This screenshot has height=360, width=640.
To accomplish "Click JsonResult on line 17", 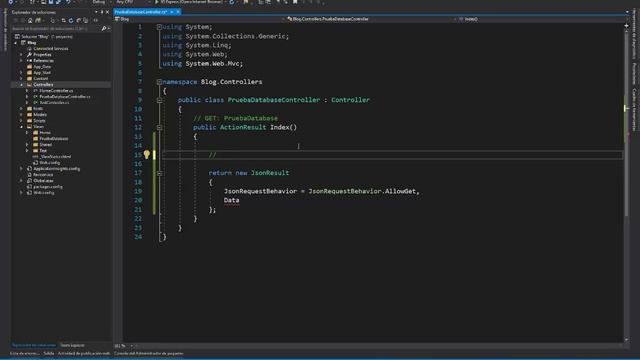I will point(270,173).
